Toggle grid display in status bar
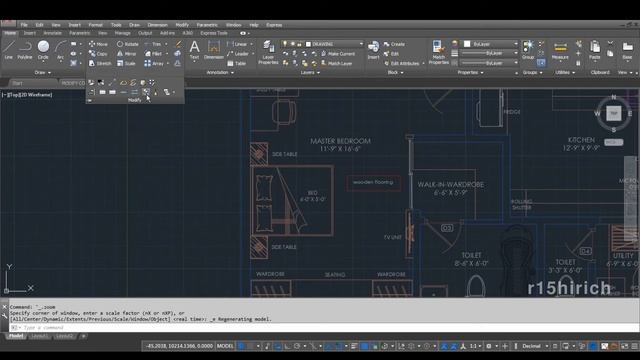 click(x=241, y=346)
